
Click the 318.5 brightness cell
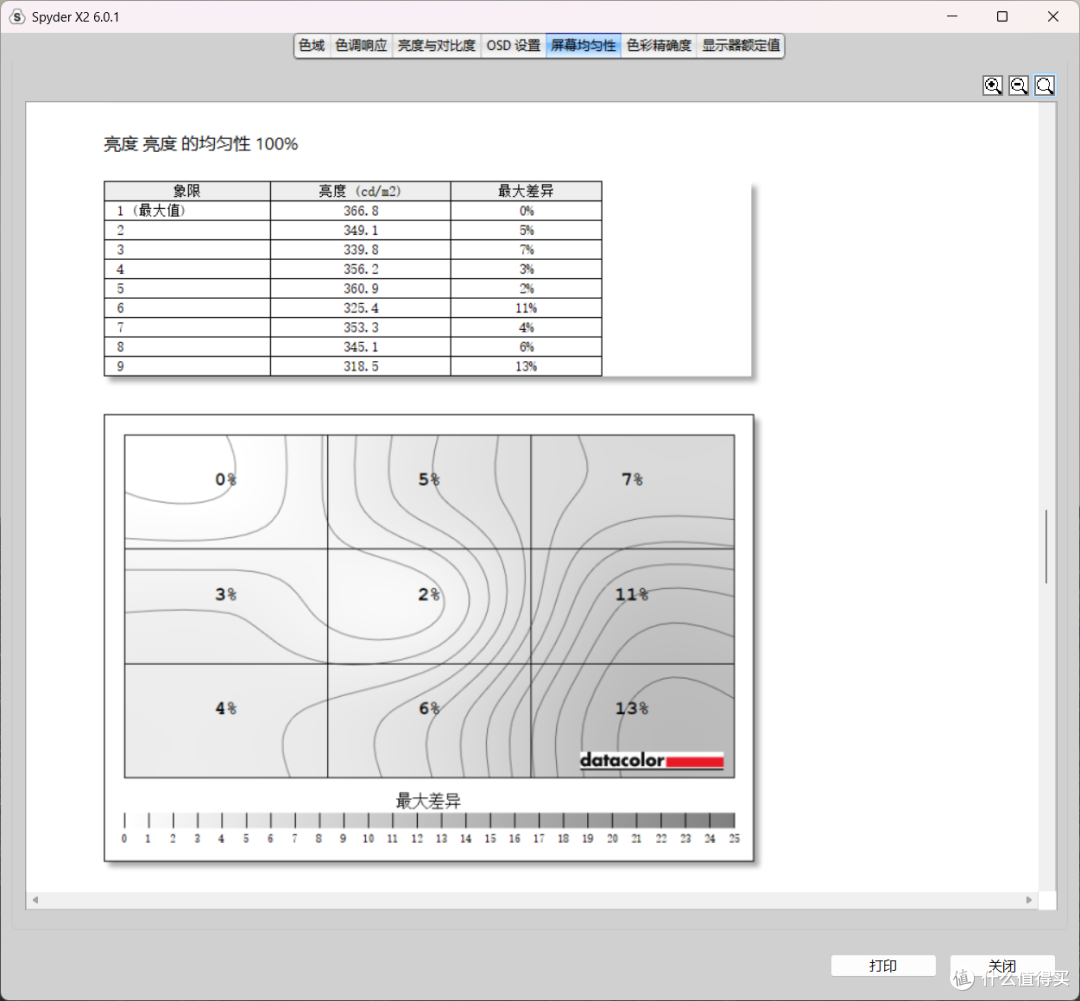click(360, 366)
